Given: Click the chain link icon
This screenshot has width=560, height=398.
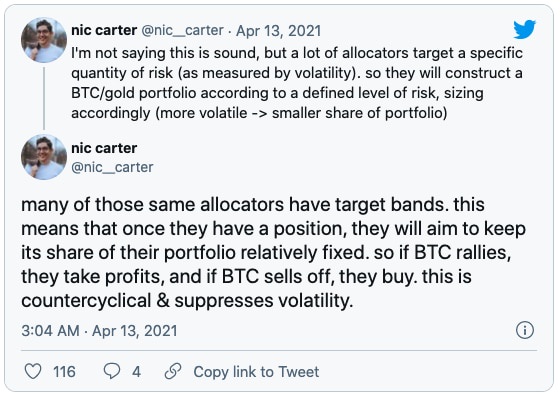Looking at the screenshot, I should [x=173, y=372].
